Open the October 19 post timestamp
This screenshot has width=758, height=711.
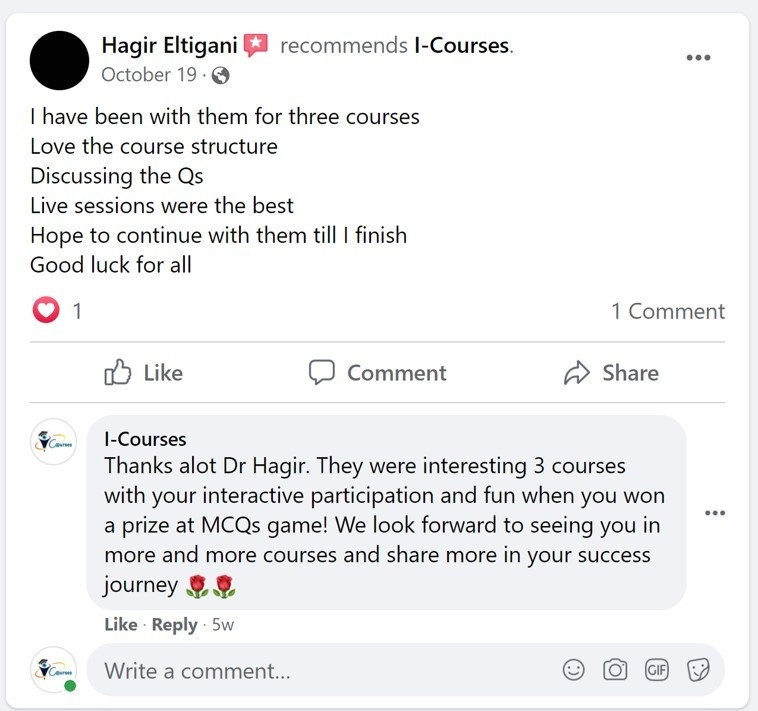point(149,75)
